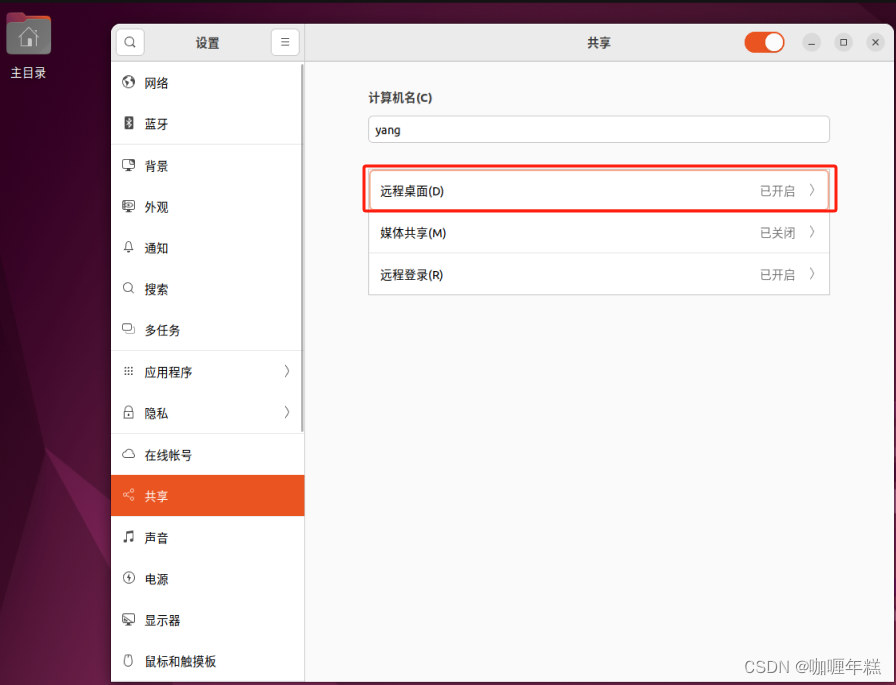Select 声音 in the sidebar
The image size is (896, 685).
[207, 538]
